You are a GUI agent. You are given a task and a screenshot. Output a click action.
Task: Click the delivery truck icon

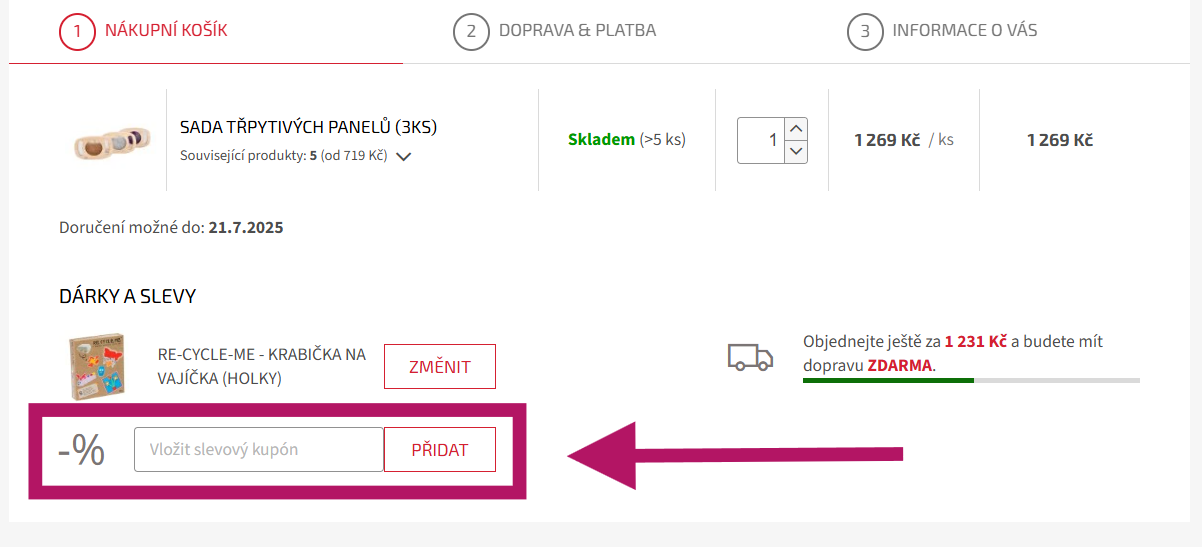pos(750,357)
